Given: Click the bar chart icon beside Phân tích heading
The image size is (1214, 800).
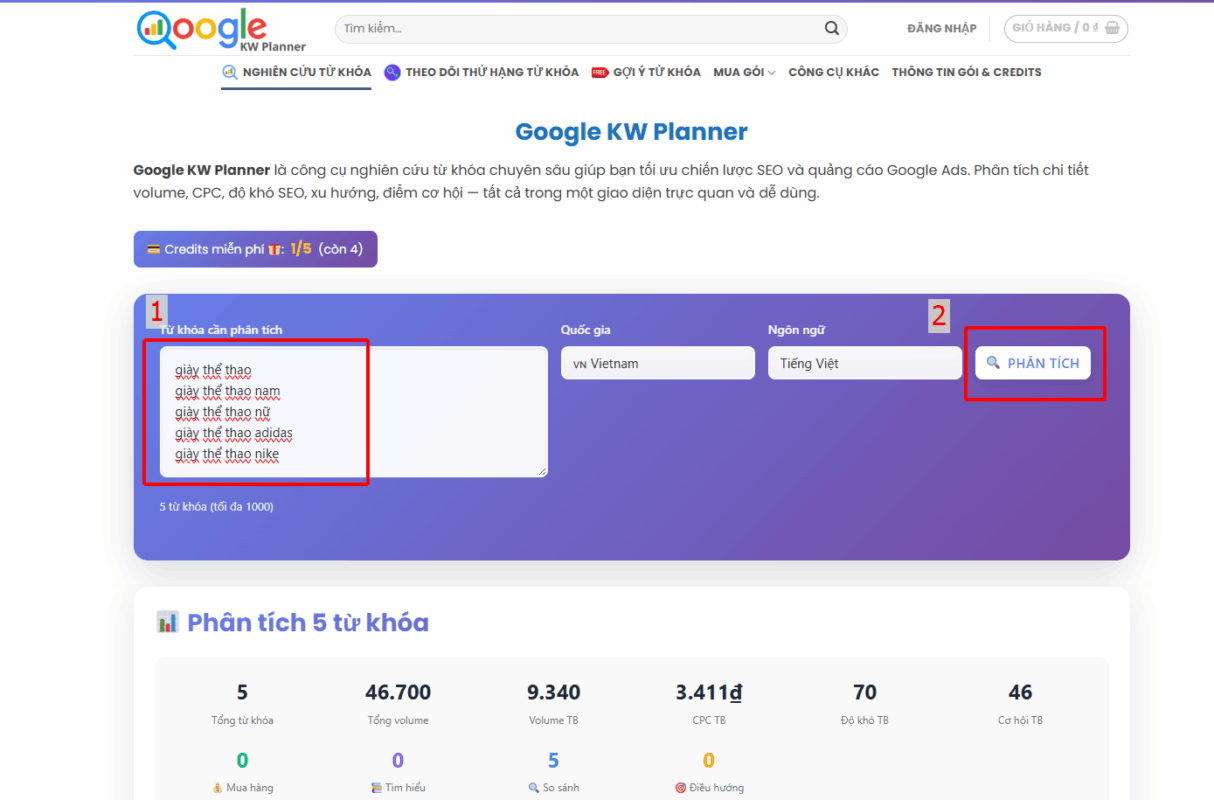Looking at the screenshot, I should click(167, 621).
